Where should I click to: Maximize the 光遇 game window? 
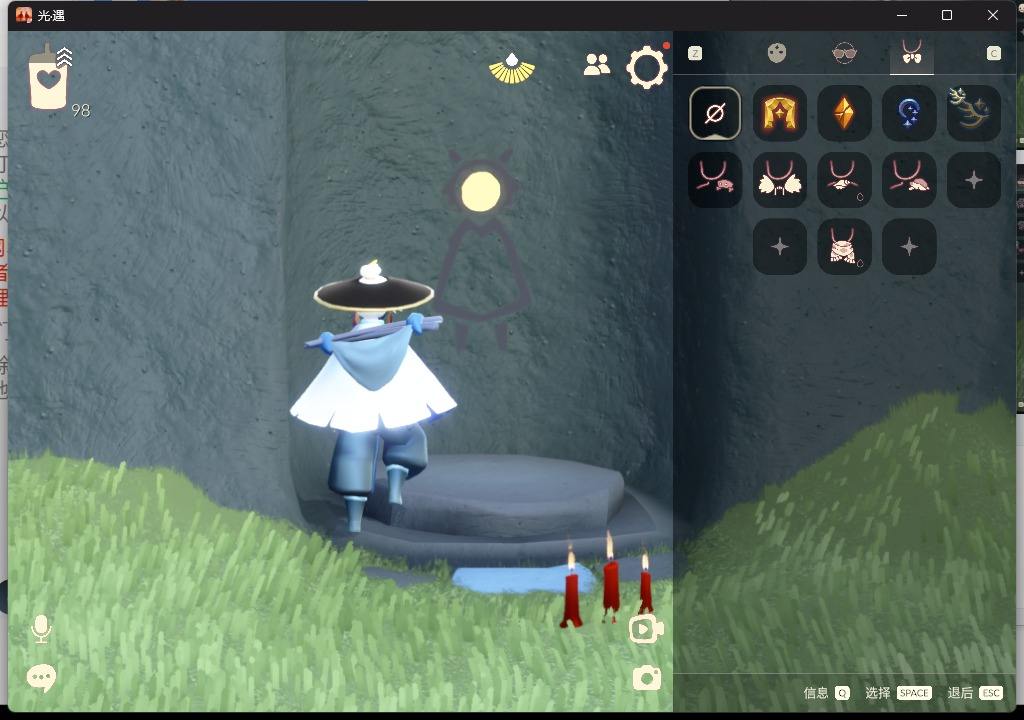point(947,15)
